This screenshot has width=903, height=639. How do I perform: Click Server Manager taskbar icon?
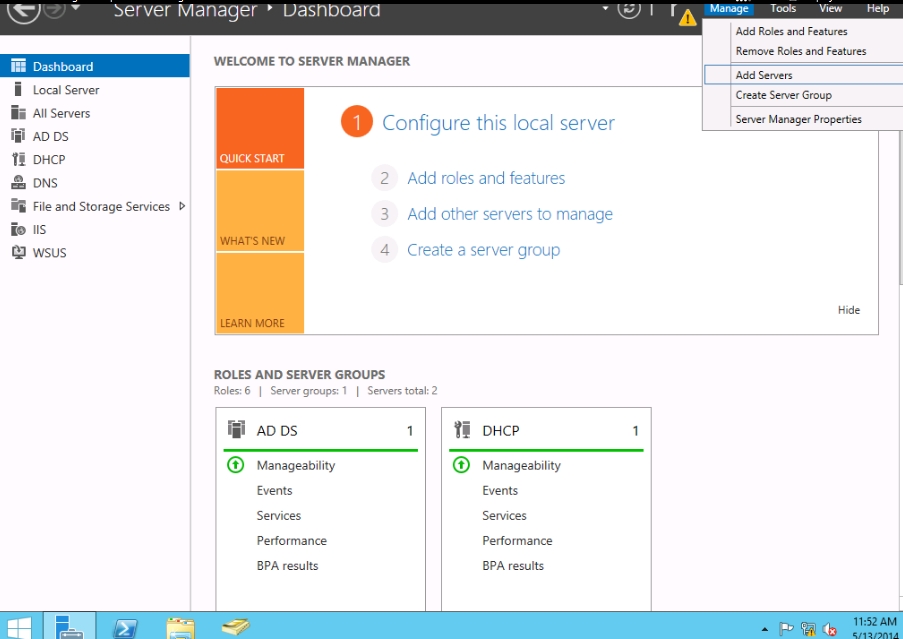[x=70, y=626]
